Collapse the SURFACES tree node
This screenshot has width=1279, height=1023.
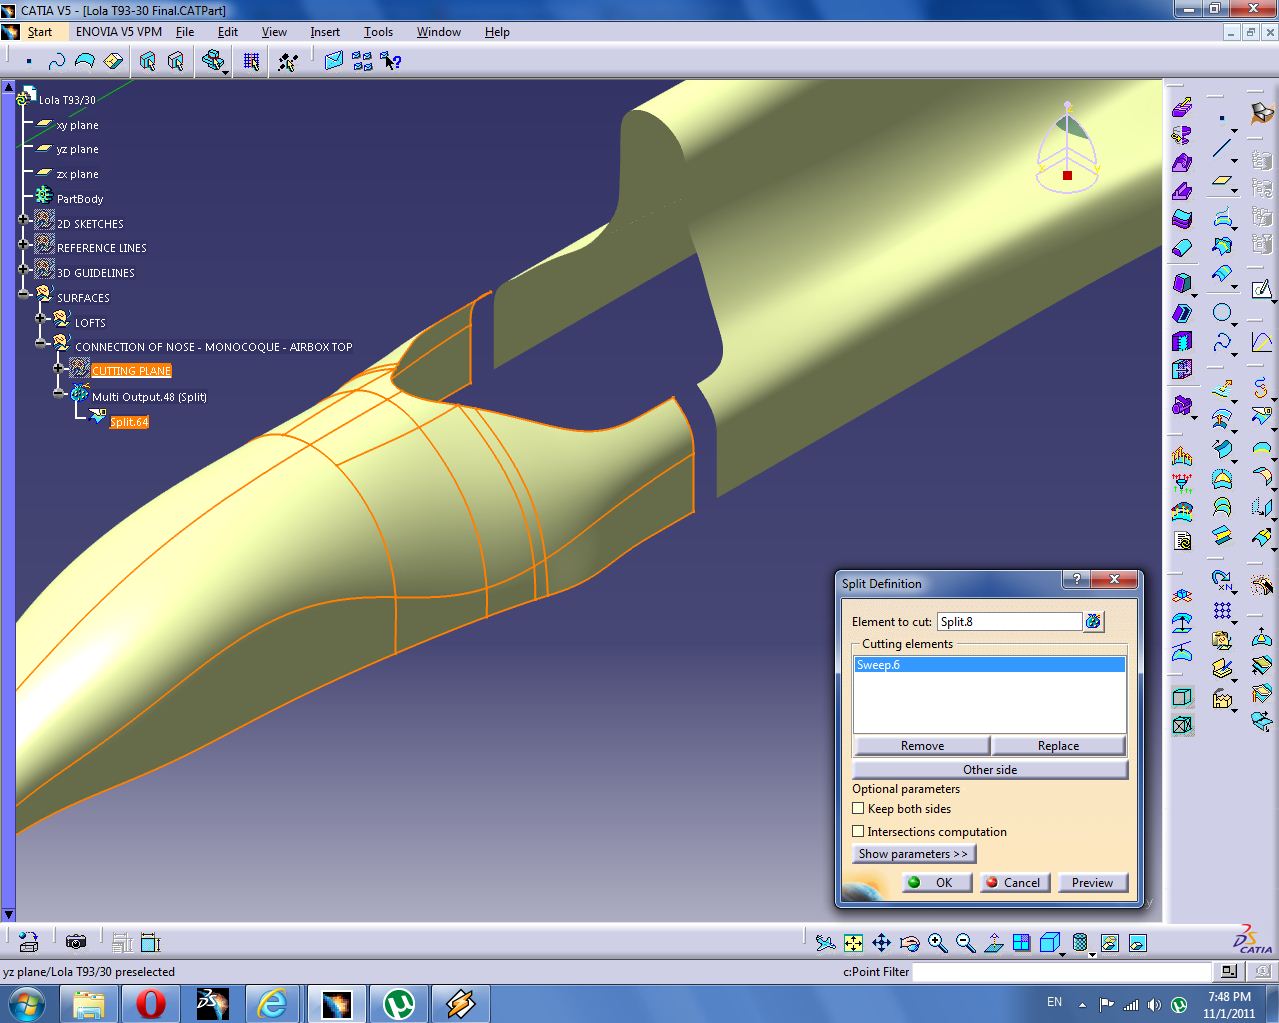pos(24,293)
